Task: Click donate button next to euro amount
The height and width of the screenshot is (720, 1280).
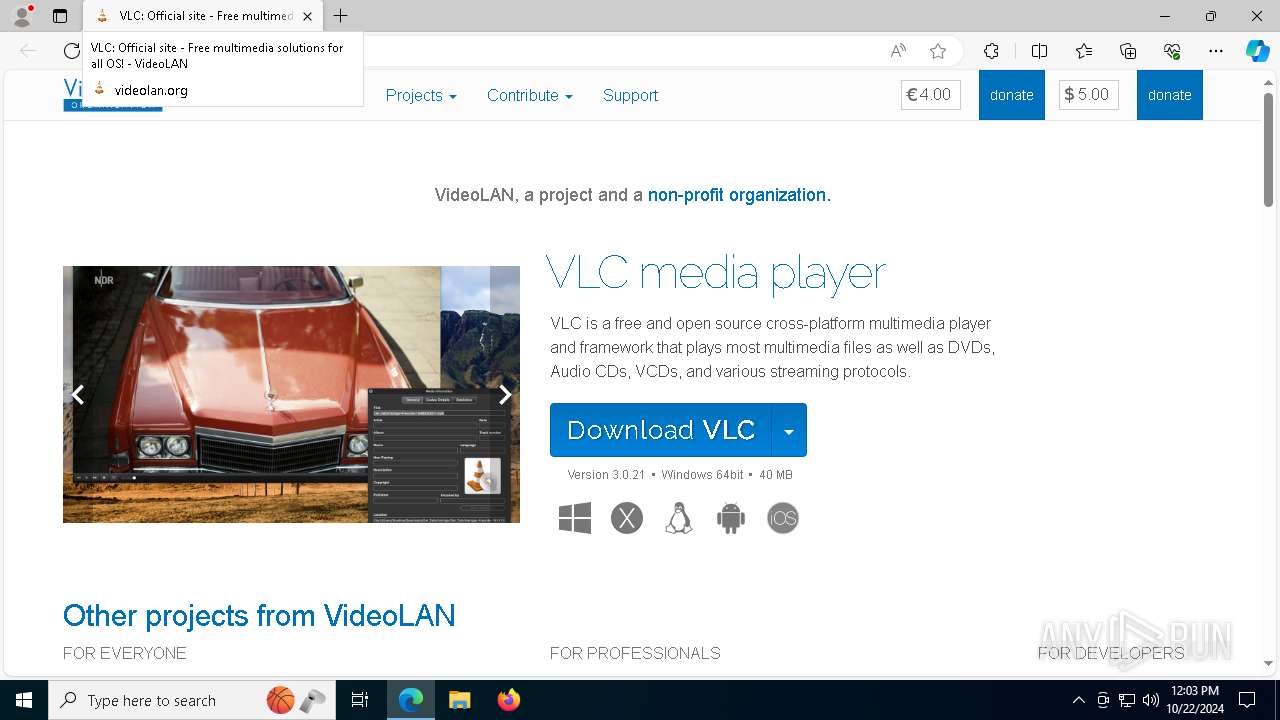Action: [1012, 95]
